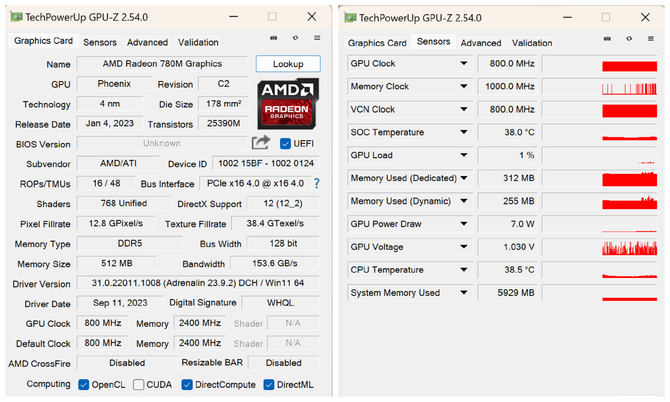Click the Bus Interface question mark icon

[317, 184]
